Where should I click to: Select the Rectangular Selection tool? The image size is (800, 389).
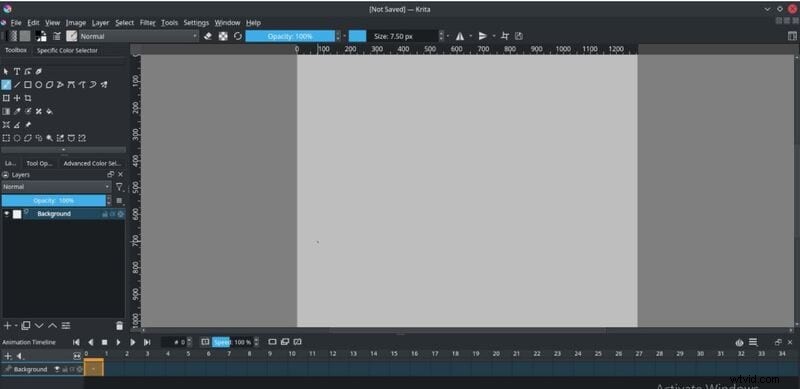(x=6, y=138)
